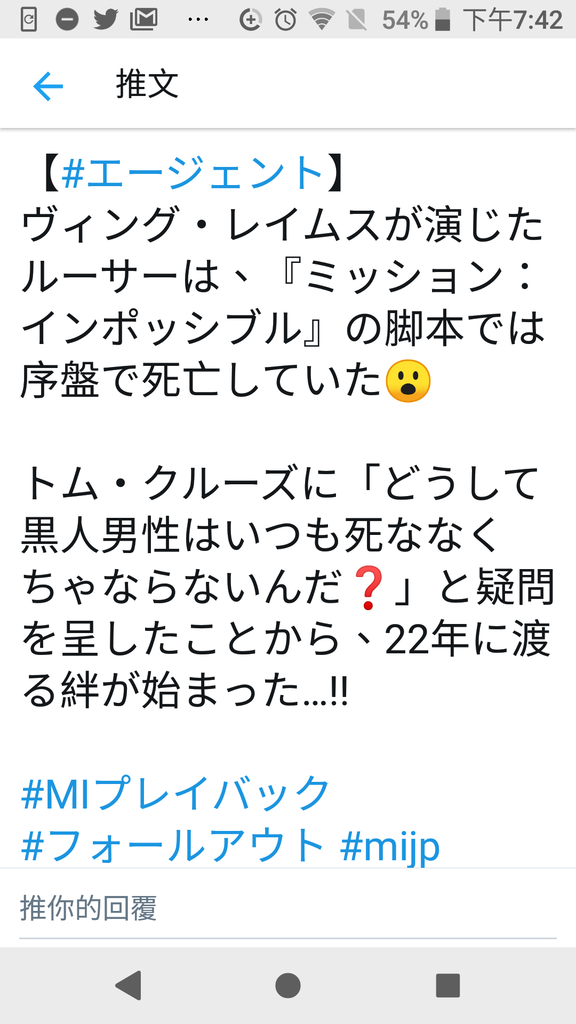Tap the blue back arrow

pos(48,86)
